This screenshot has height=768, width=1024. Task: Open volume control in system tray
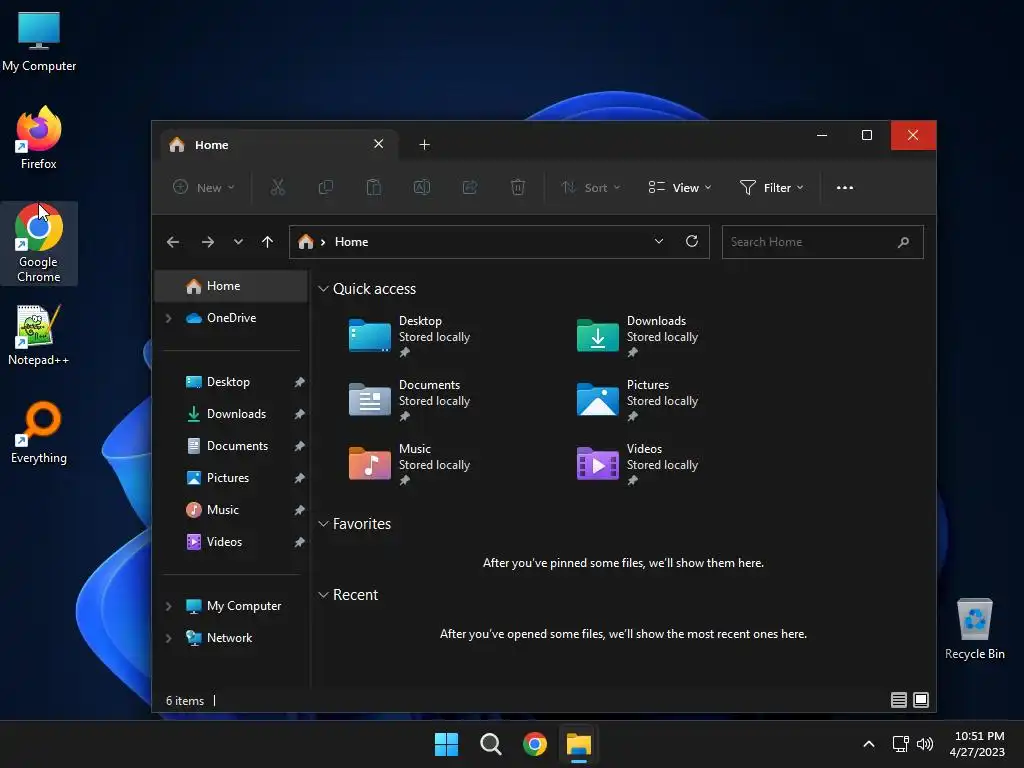pos(925,744)
